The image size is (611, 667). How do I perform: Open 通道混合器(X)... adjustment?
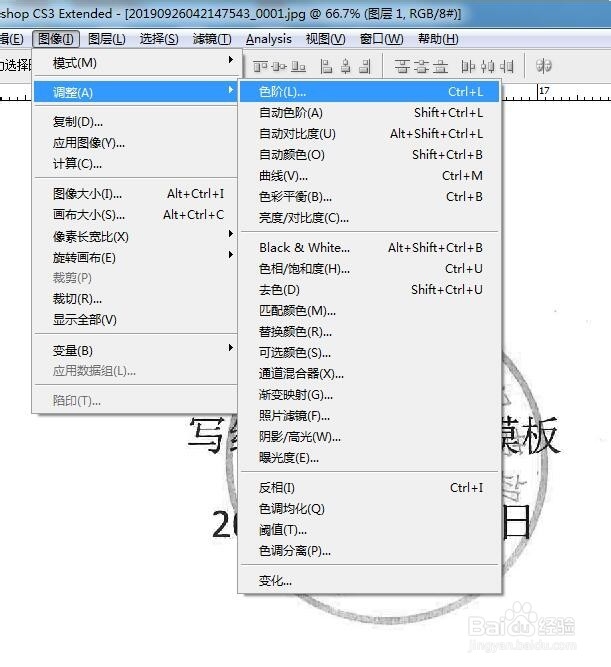(x=369, y=373)
